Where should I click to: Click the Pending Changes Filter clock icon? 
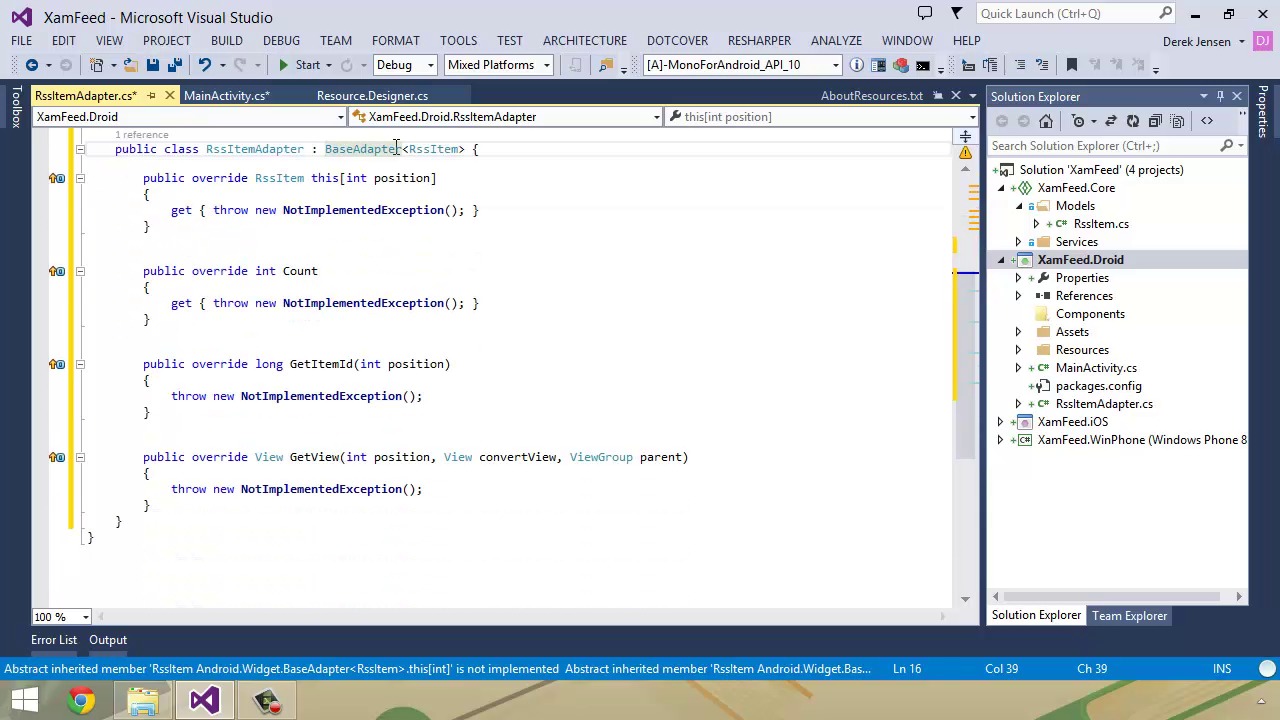(1078, 121)
